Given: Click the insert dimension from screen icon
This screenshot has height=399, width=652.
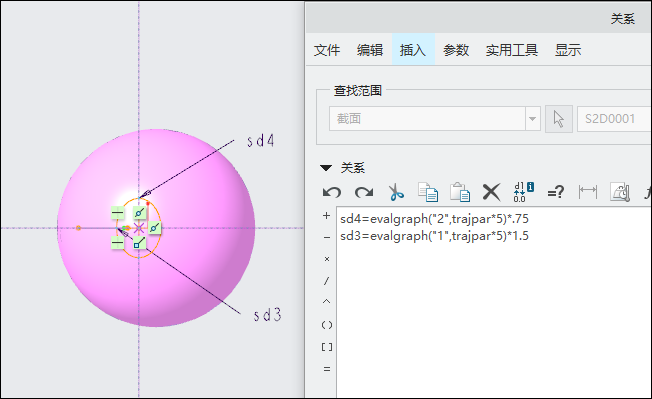Looking at the screenshot, I should coord(588,192).
